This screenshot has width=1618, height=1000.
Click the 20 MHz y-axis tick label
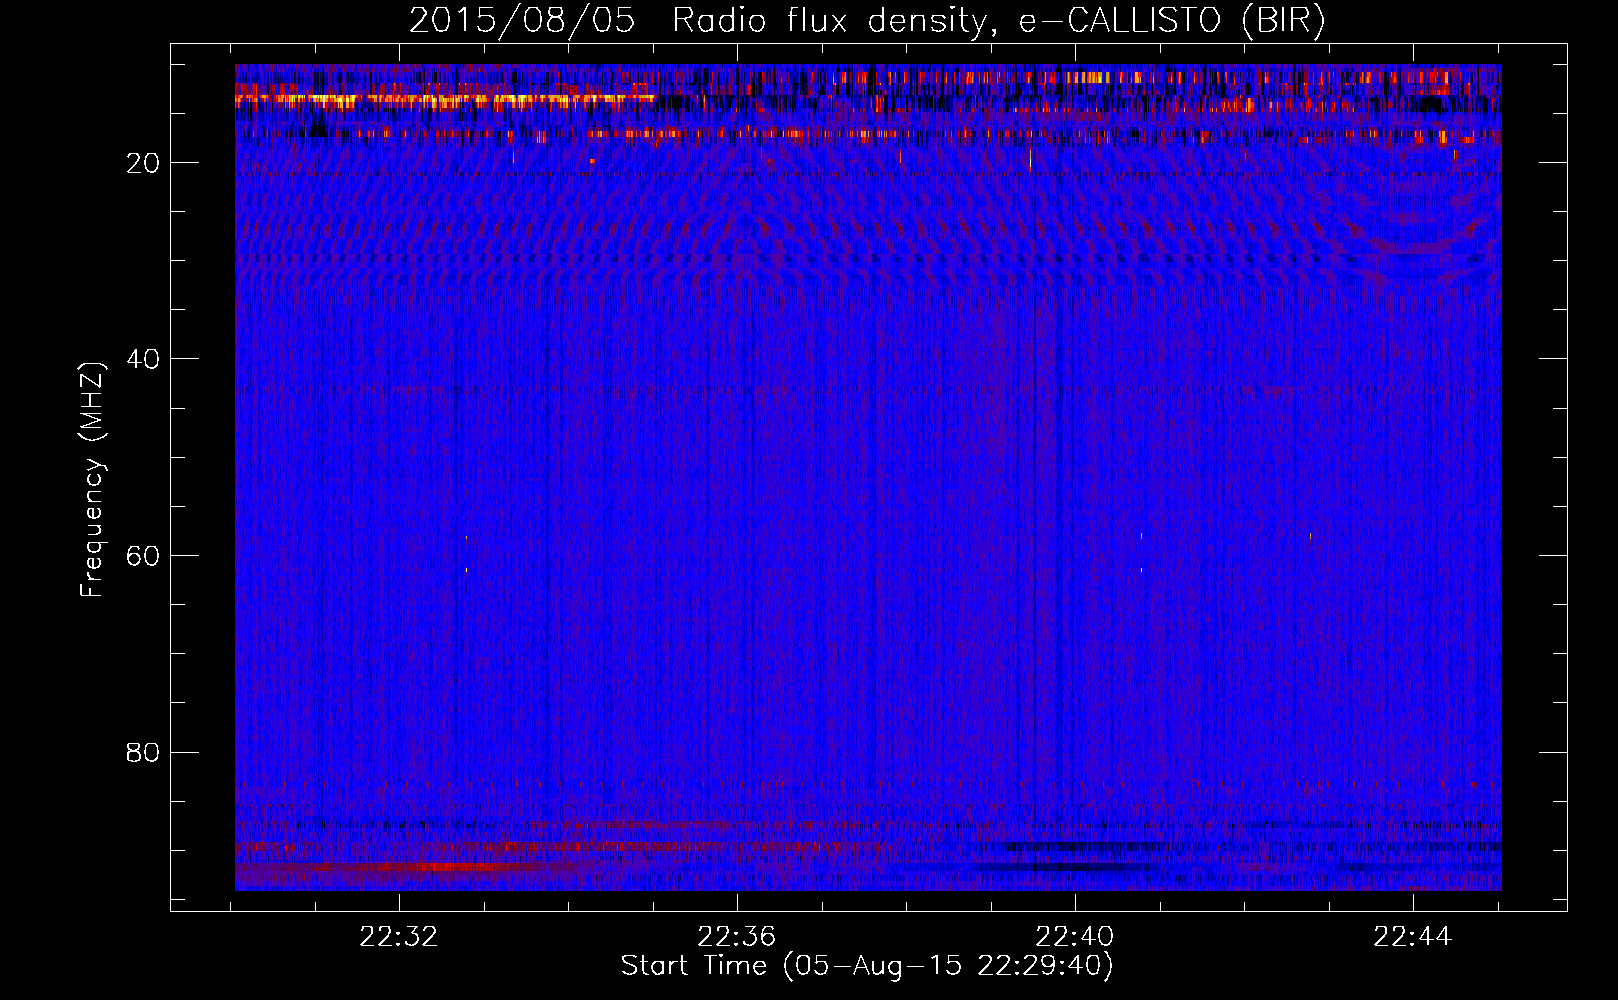pyautogui.click(x=143, y=163)
